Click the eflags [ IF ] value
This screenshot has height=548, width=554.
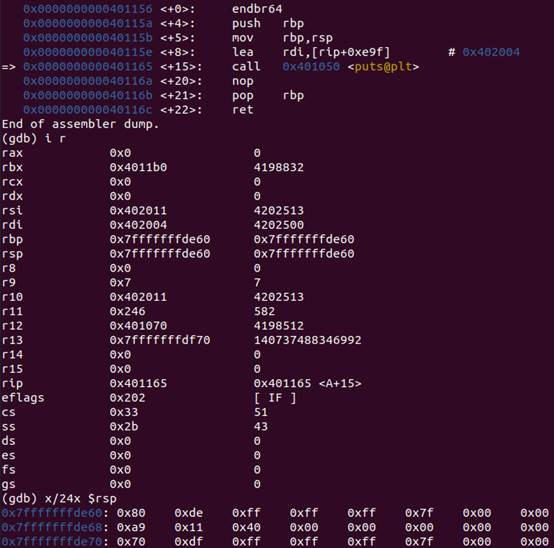pyautogui.click(x=275, y=398)
